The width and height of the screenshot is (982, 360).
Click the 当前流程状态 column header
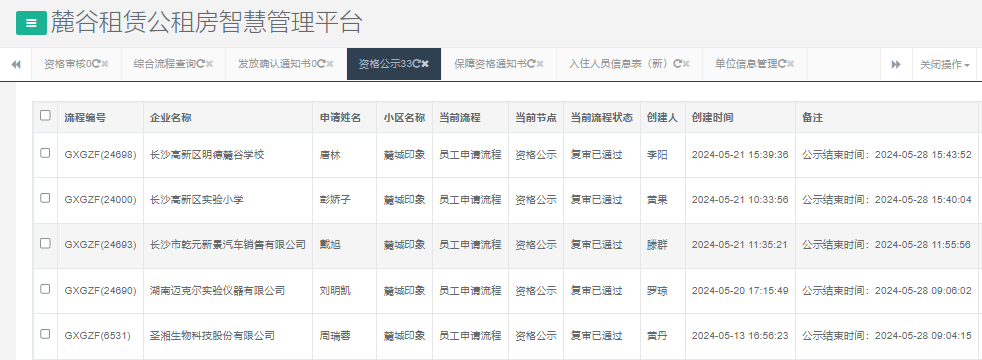(602, 118)
